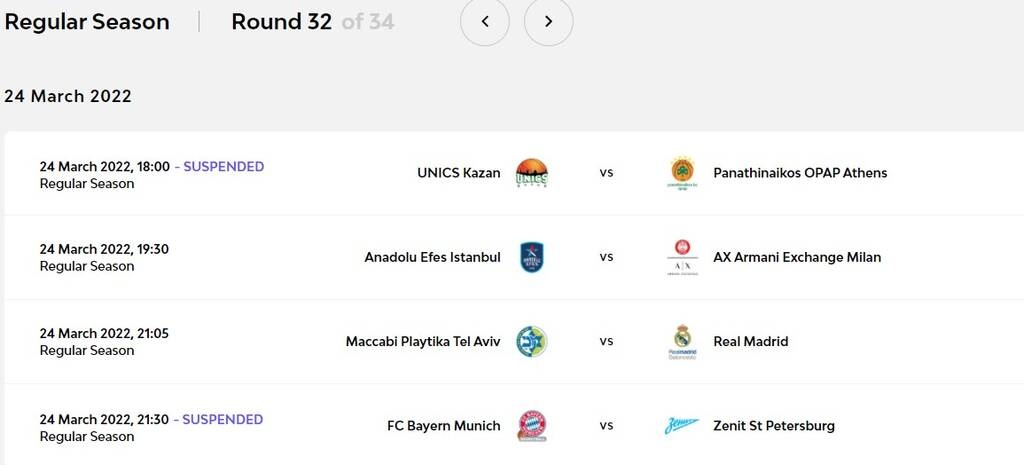Open the Zenit St Petersburg team link
1024x465 pixels.
774,426
